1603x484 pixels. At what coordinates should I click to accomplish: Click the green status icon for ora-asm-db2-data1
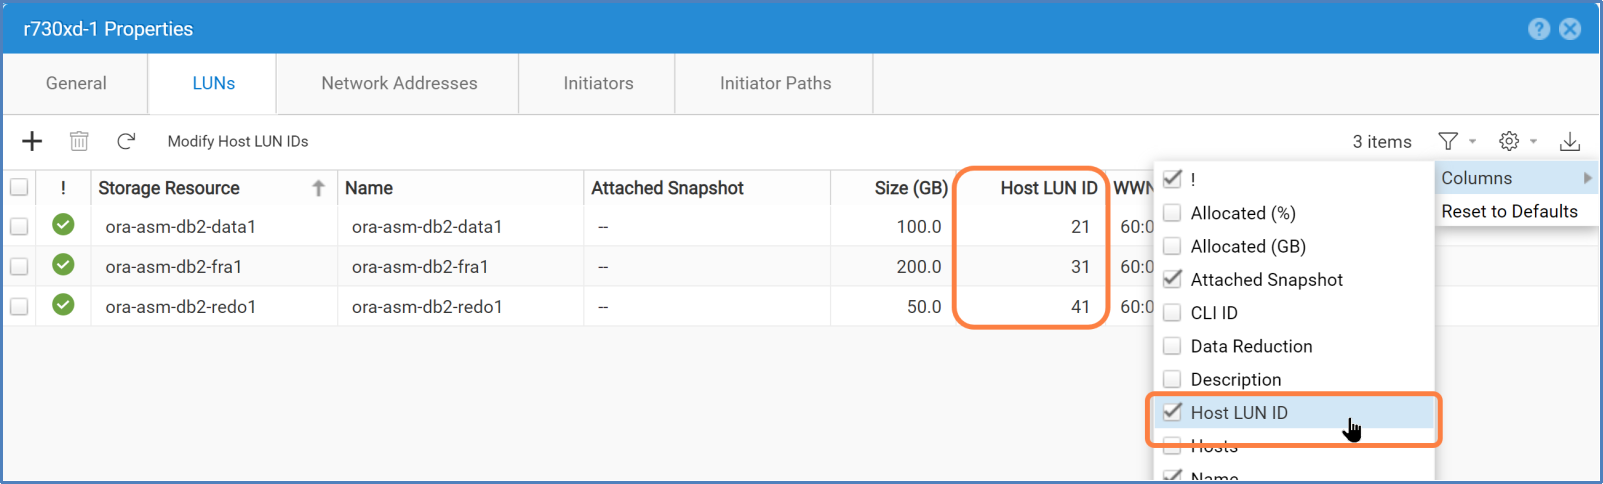click(x=63, y=225)
